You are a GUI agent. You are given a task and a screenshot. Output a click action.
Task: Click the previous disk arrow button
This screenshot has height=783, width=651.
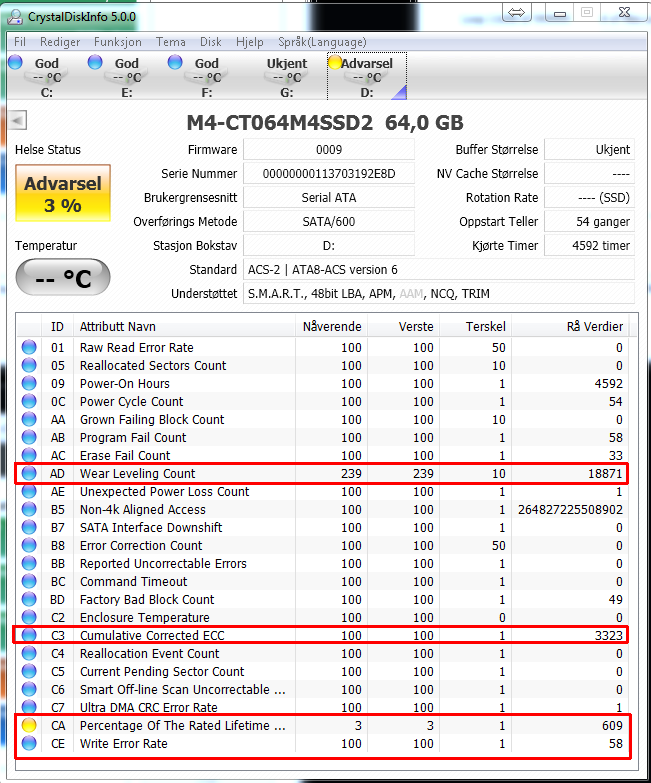coord(17,120)
